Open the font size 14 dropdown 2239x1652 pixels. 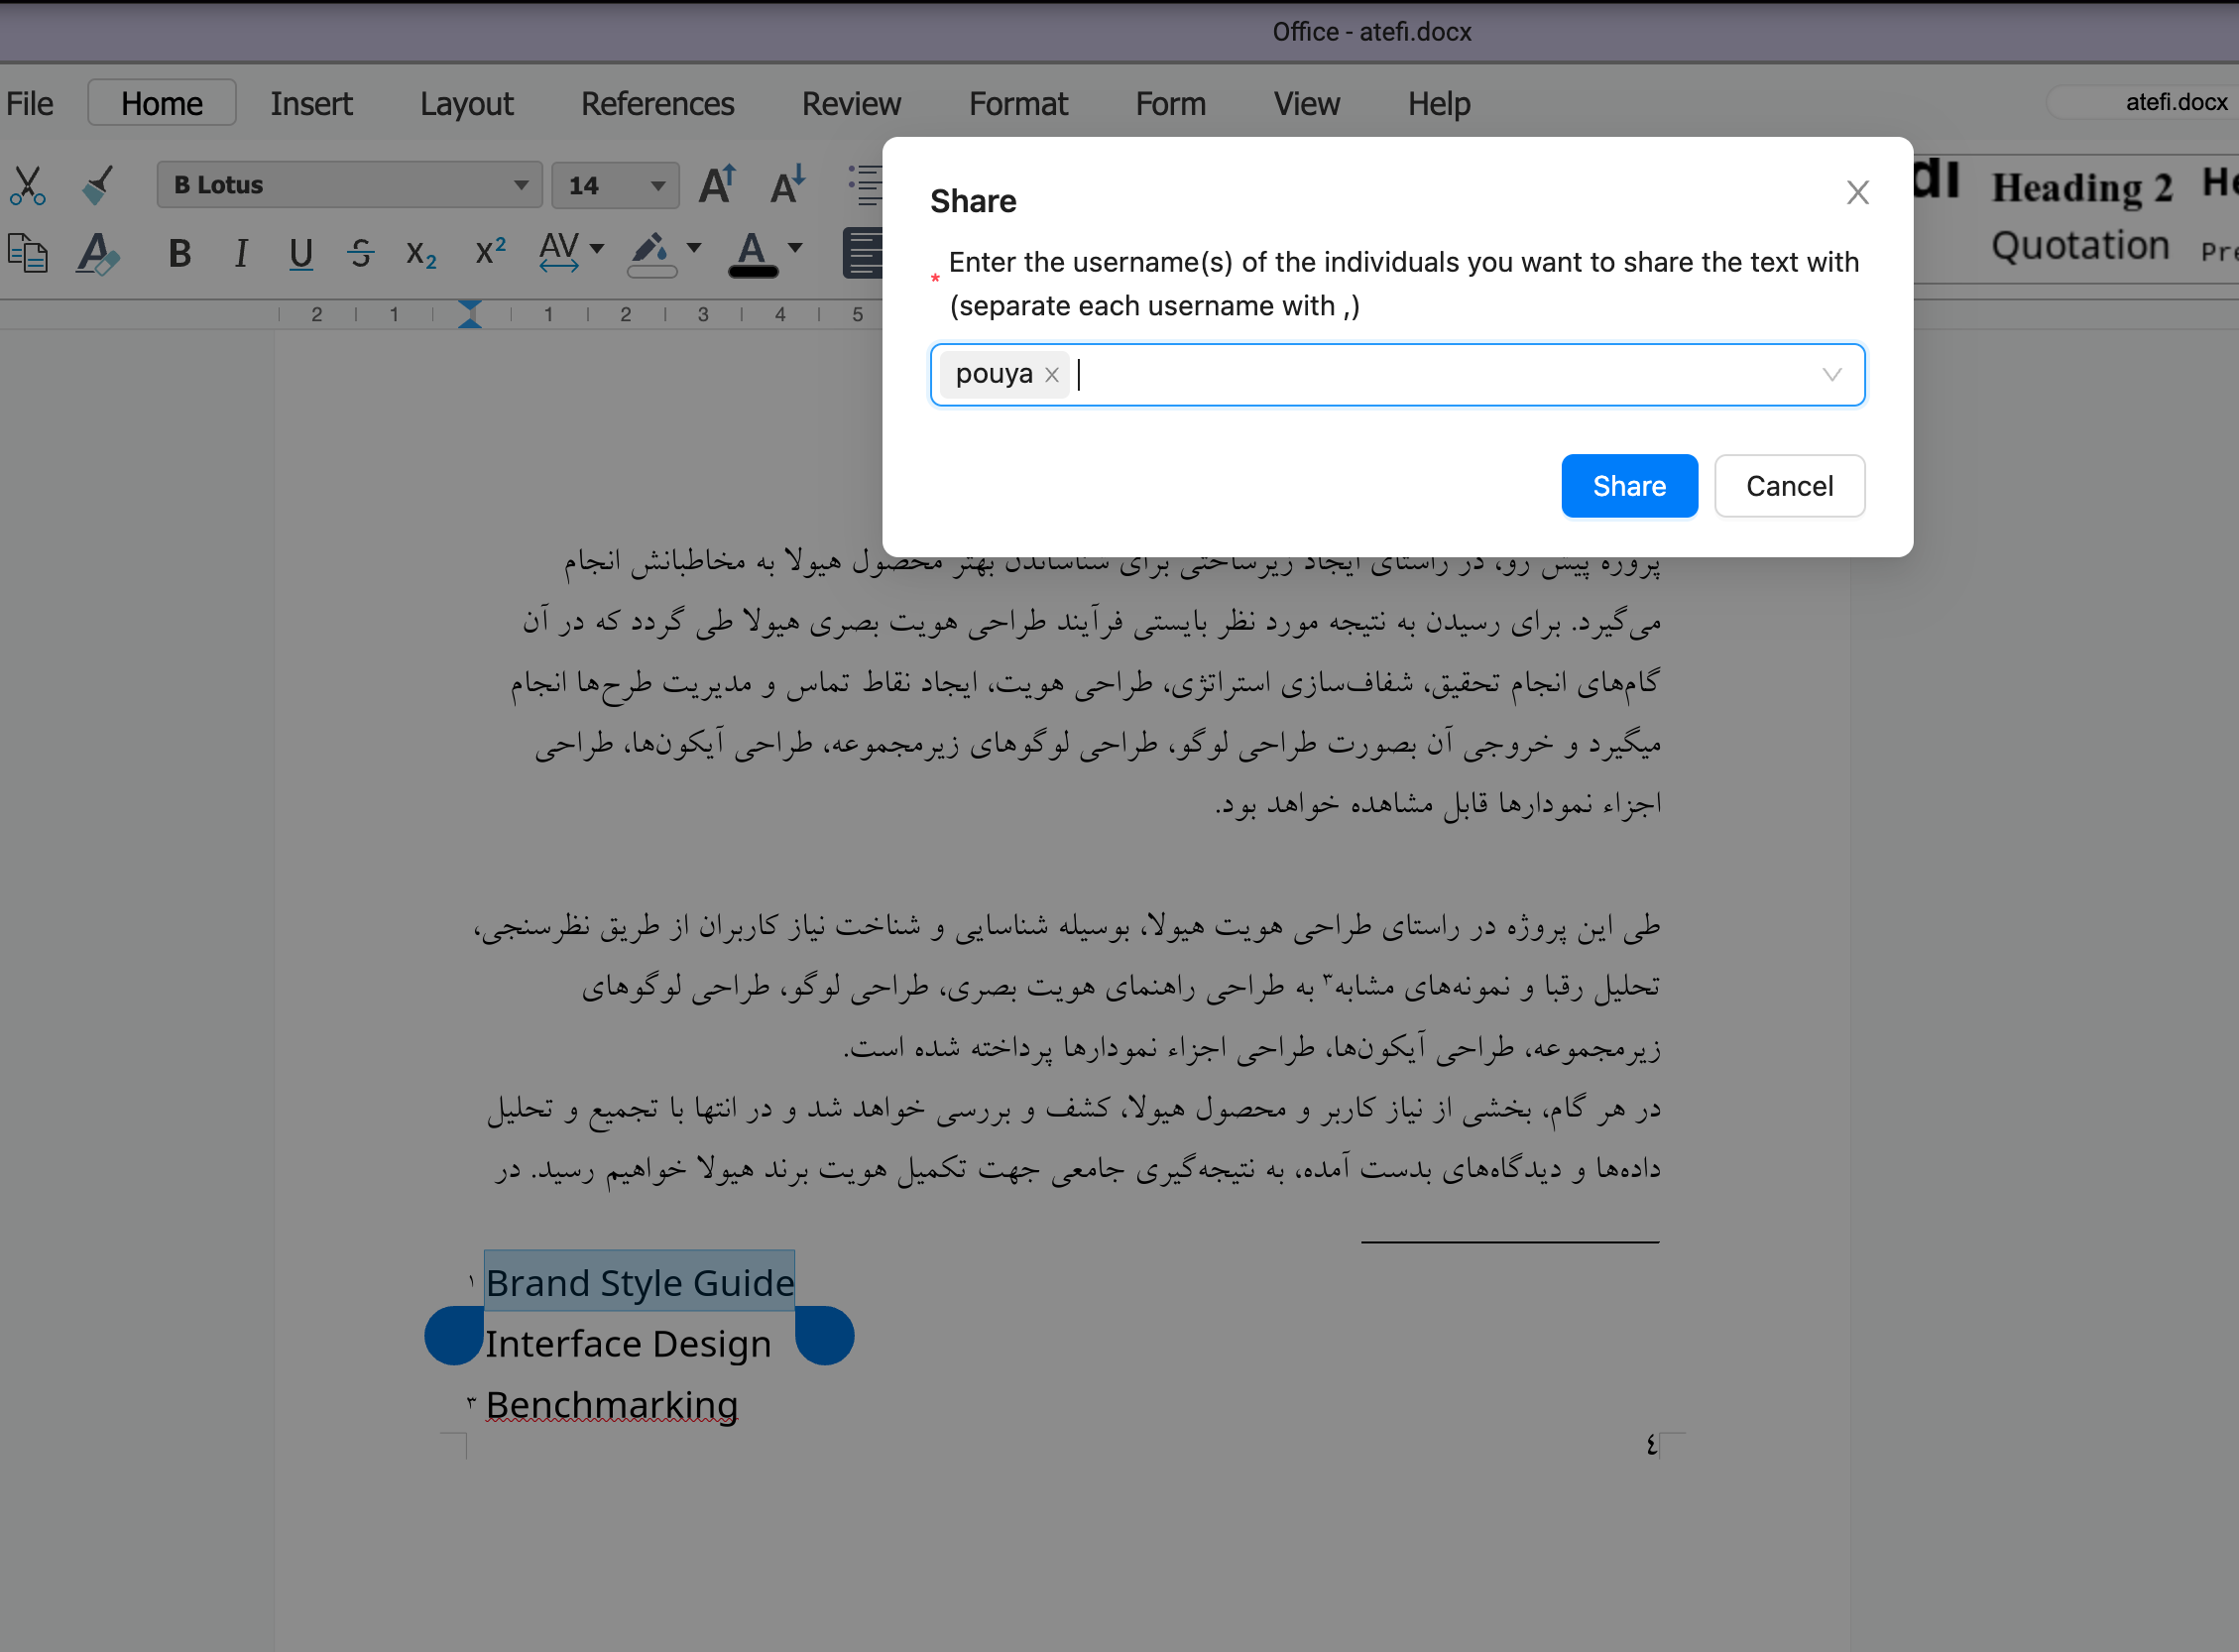click(657, 185)
